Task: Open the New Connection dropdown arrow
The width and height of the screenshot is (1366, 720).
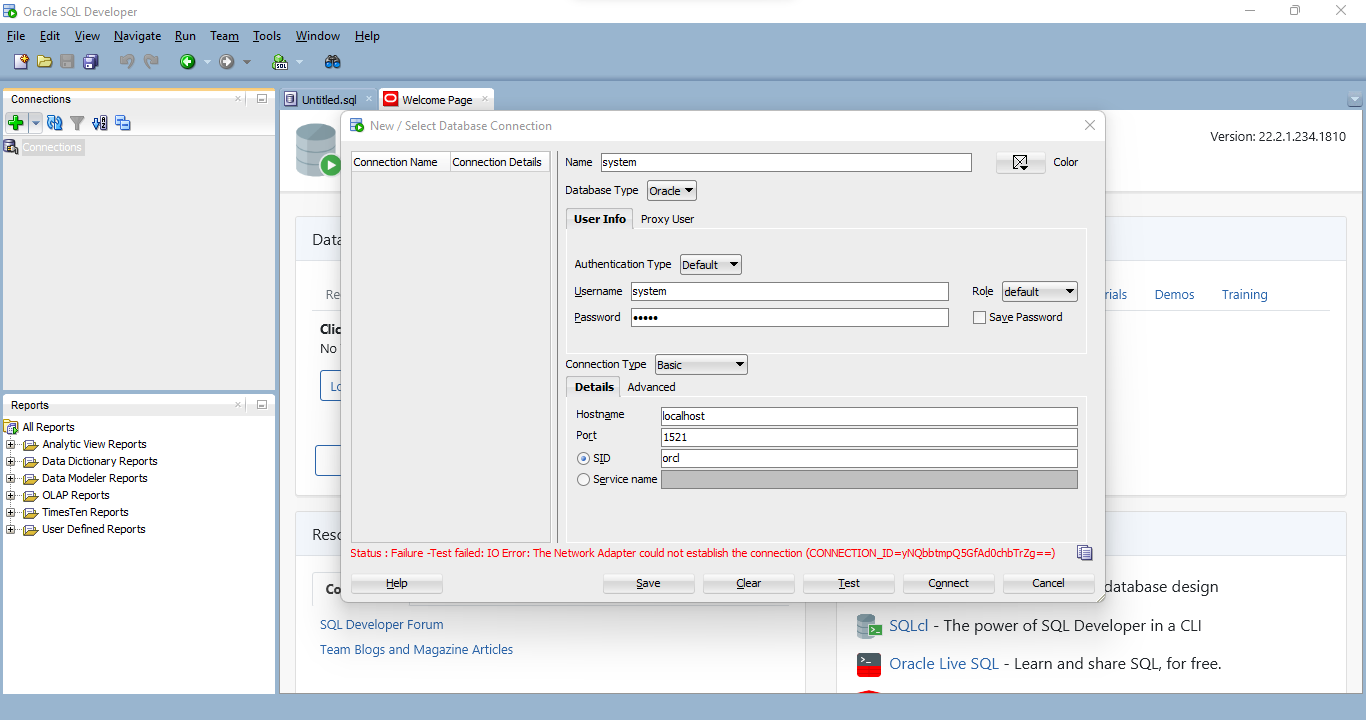Action: pyautogui.click(x=36, y=123)
